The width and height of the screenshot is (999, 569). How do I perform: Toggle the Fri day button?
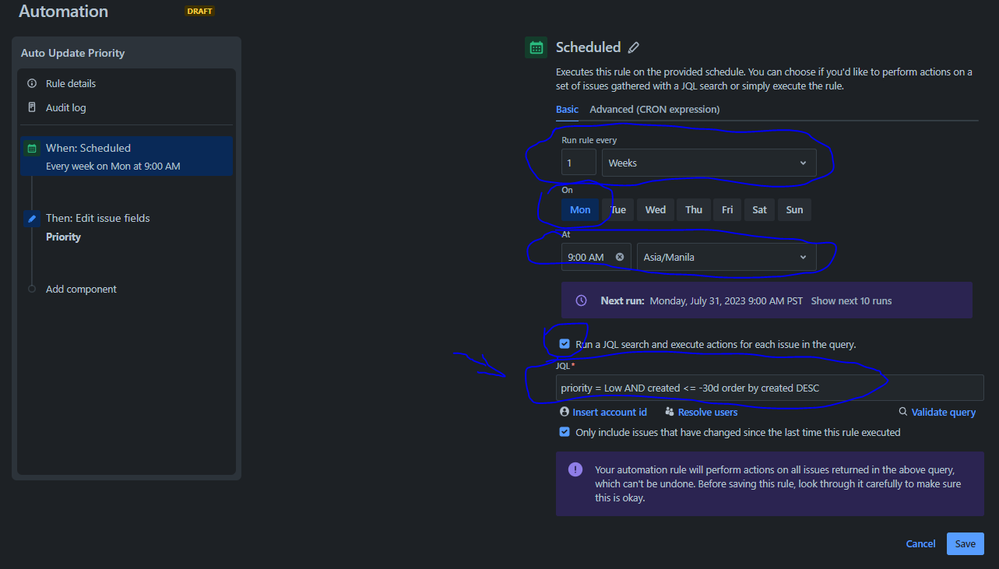click(727, 210)
